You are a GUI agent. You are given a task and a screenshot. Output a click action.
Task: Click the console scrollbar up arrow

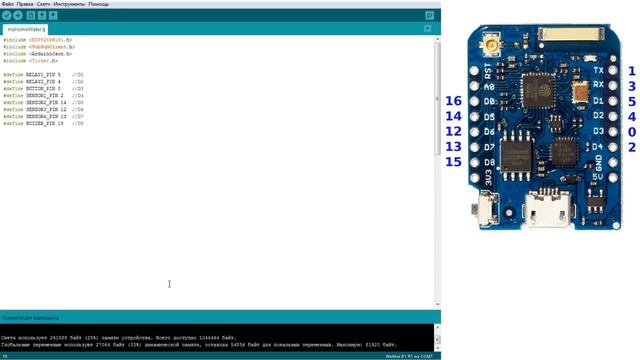437,327
